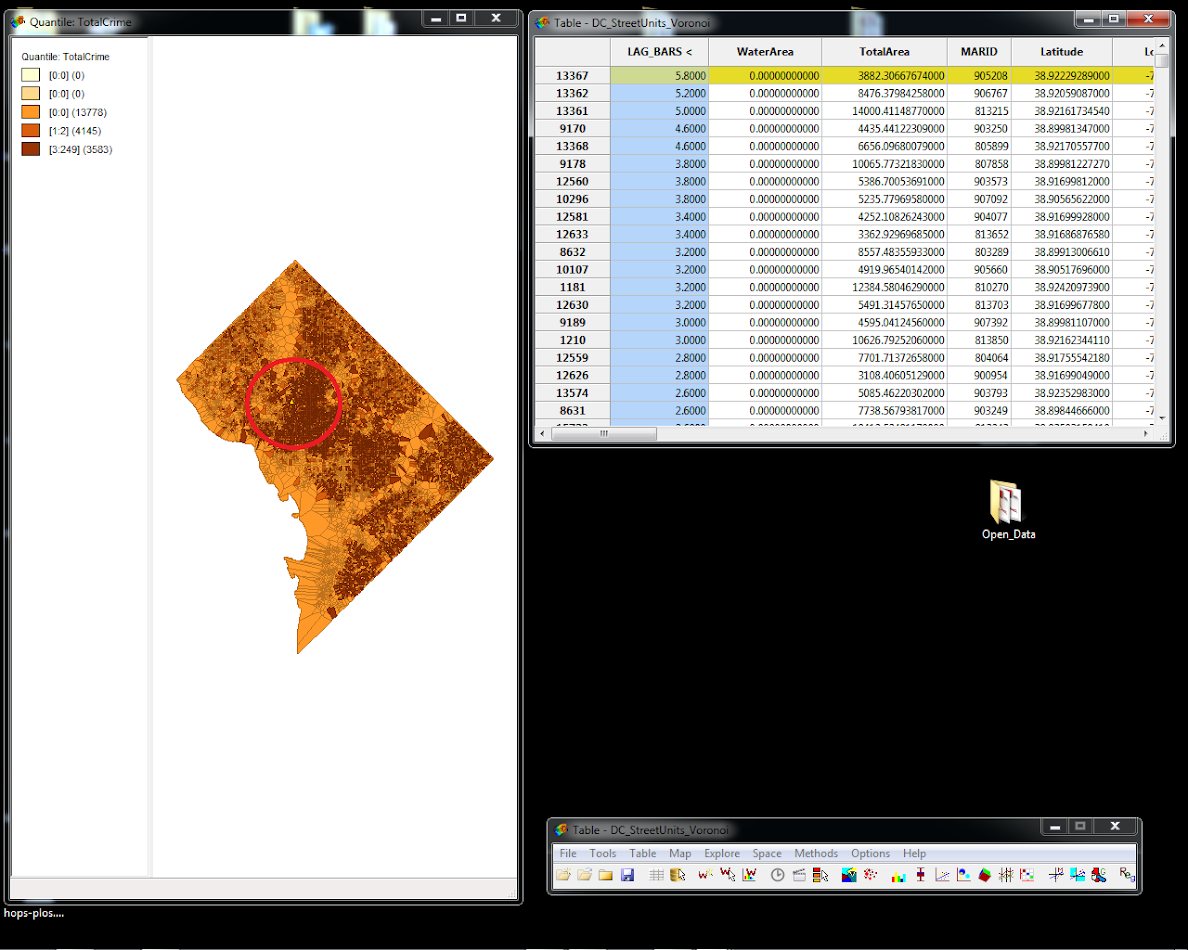Click the [3:249] (3583) dark legend swatch
The height and width of the screenshot is (950, 1188).
(x=30, y=149)
